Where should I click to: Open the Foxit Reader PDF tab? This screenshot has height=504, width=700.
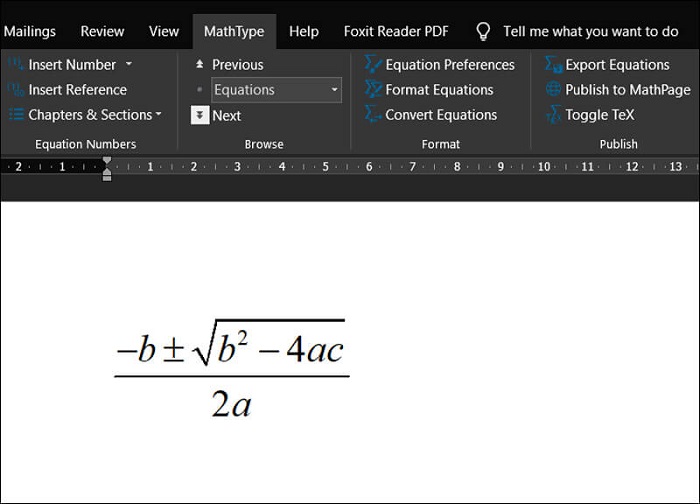point(396,31)
